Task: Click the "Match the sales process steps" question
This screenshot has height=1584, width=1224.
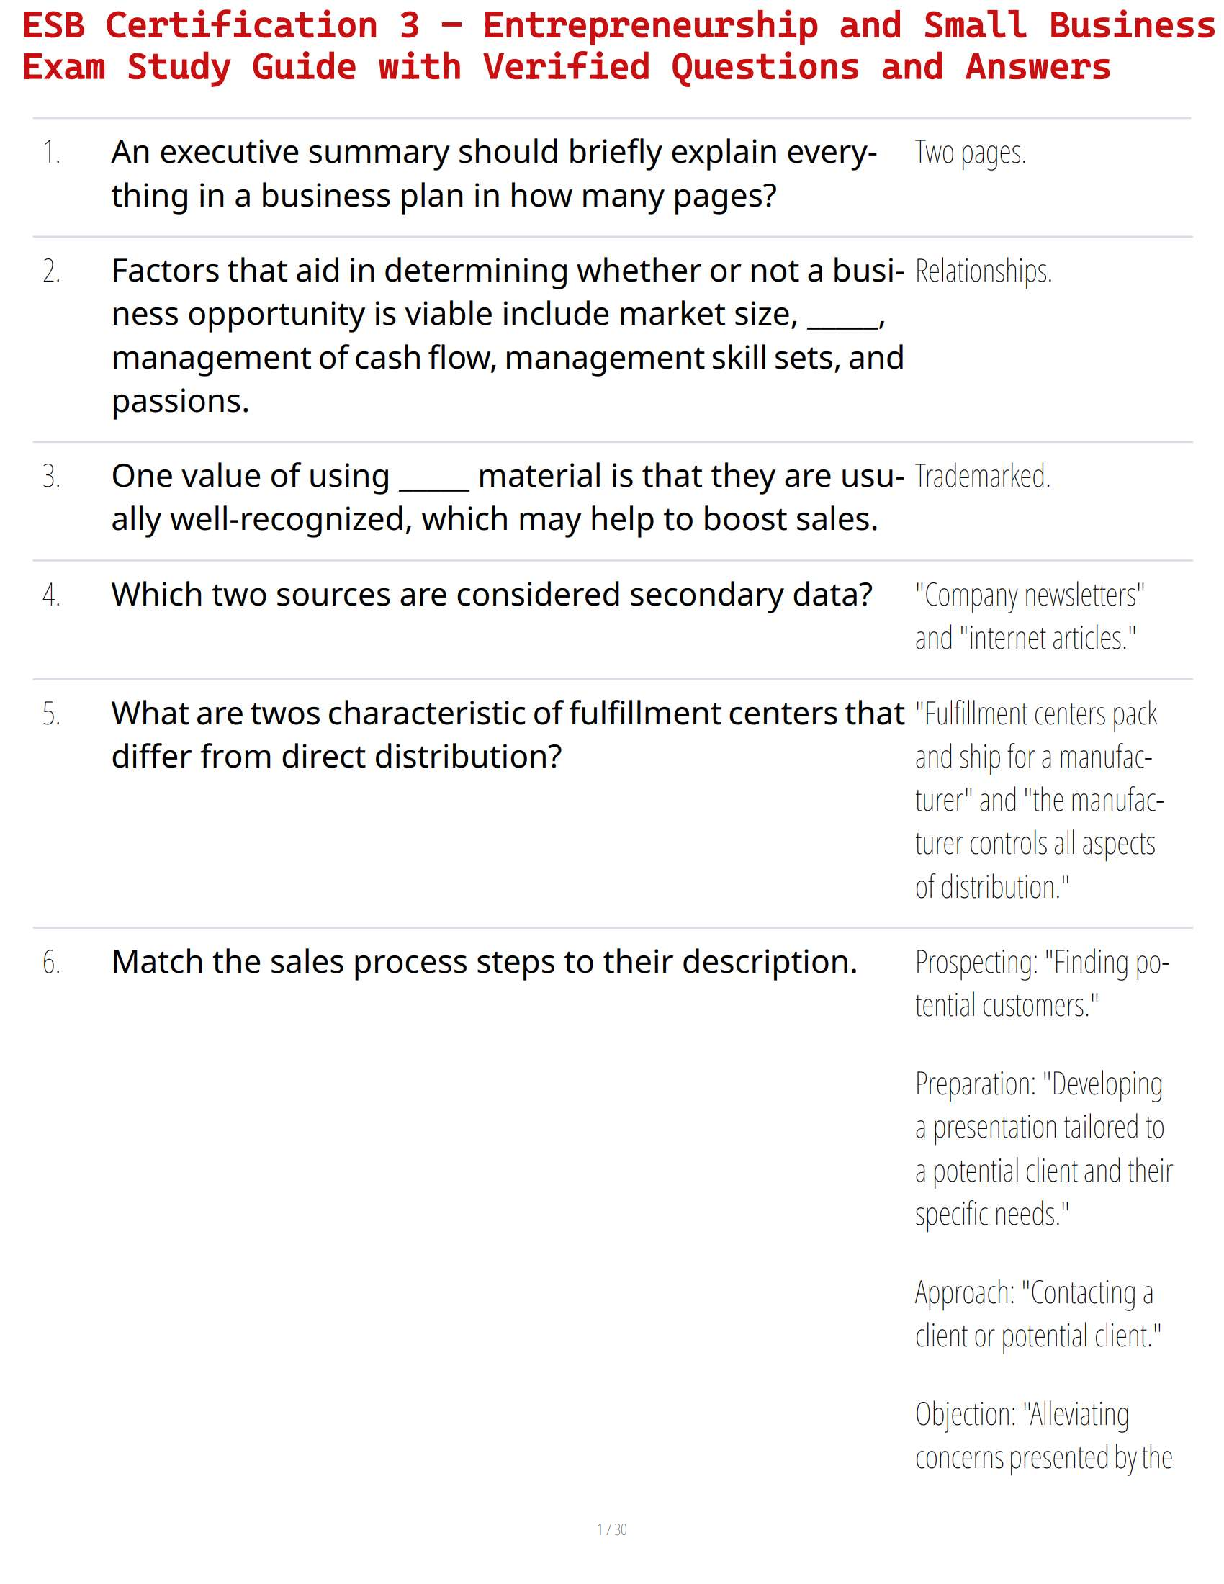Action: coord(484,962)
